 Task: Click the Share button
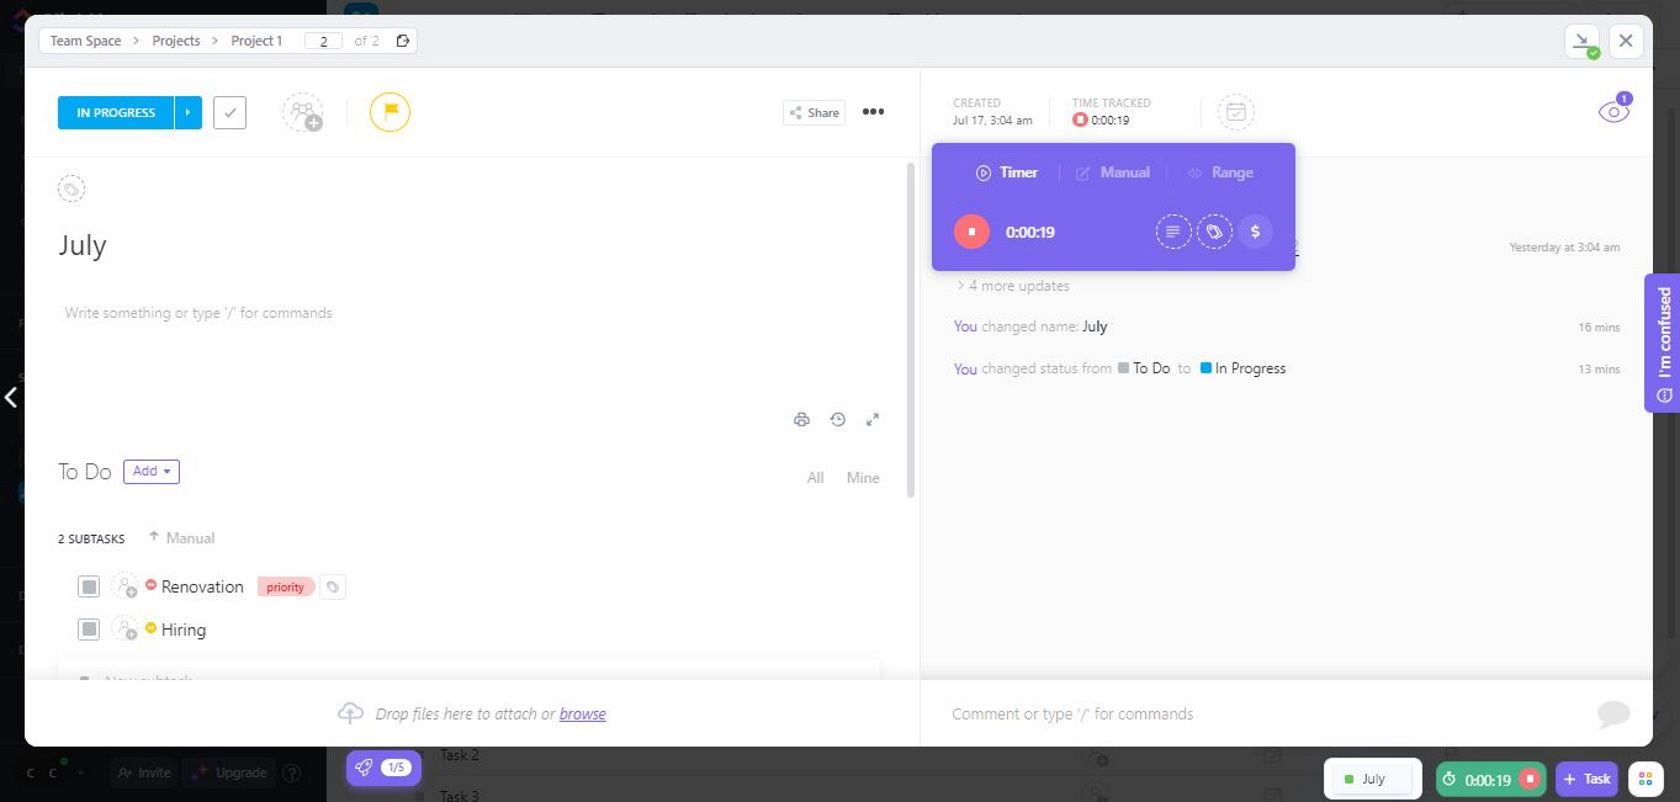pos(814,113)
